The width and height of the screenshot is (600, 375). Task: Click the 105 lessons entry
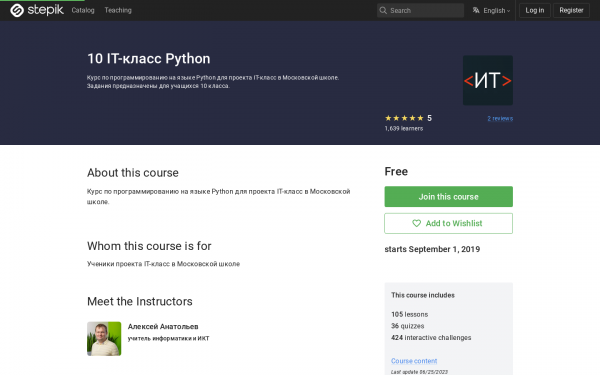[409, 314]
